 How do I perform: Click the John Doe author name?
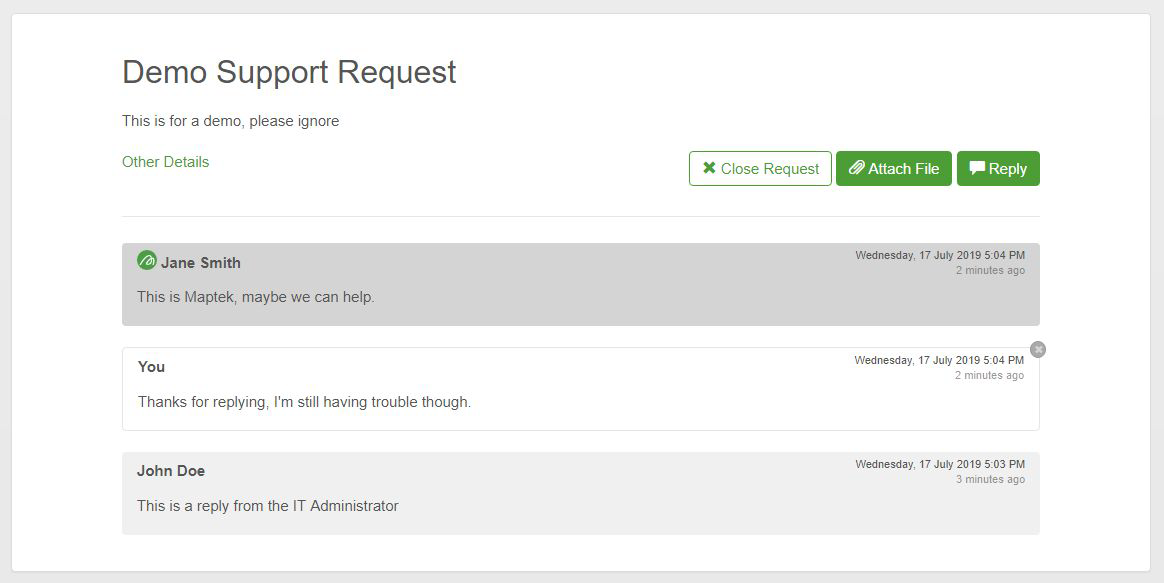(x=171, y=471)
